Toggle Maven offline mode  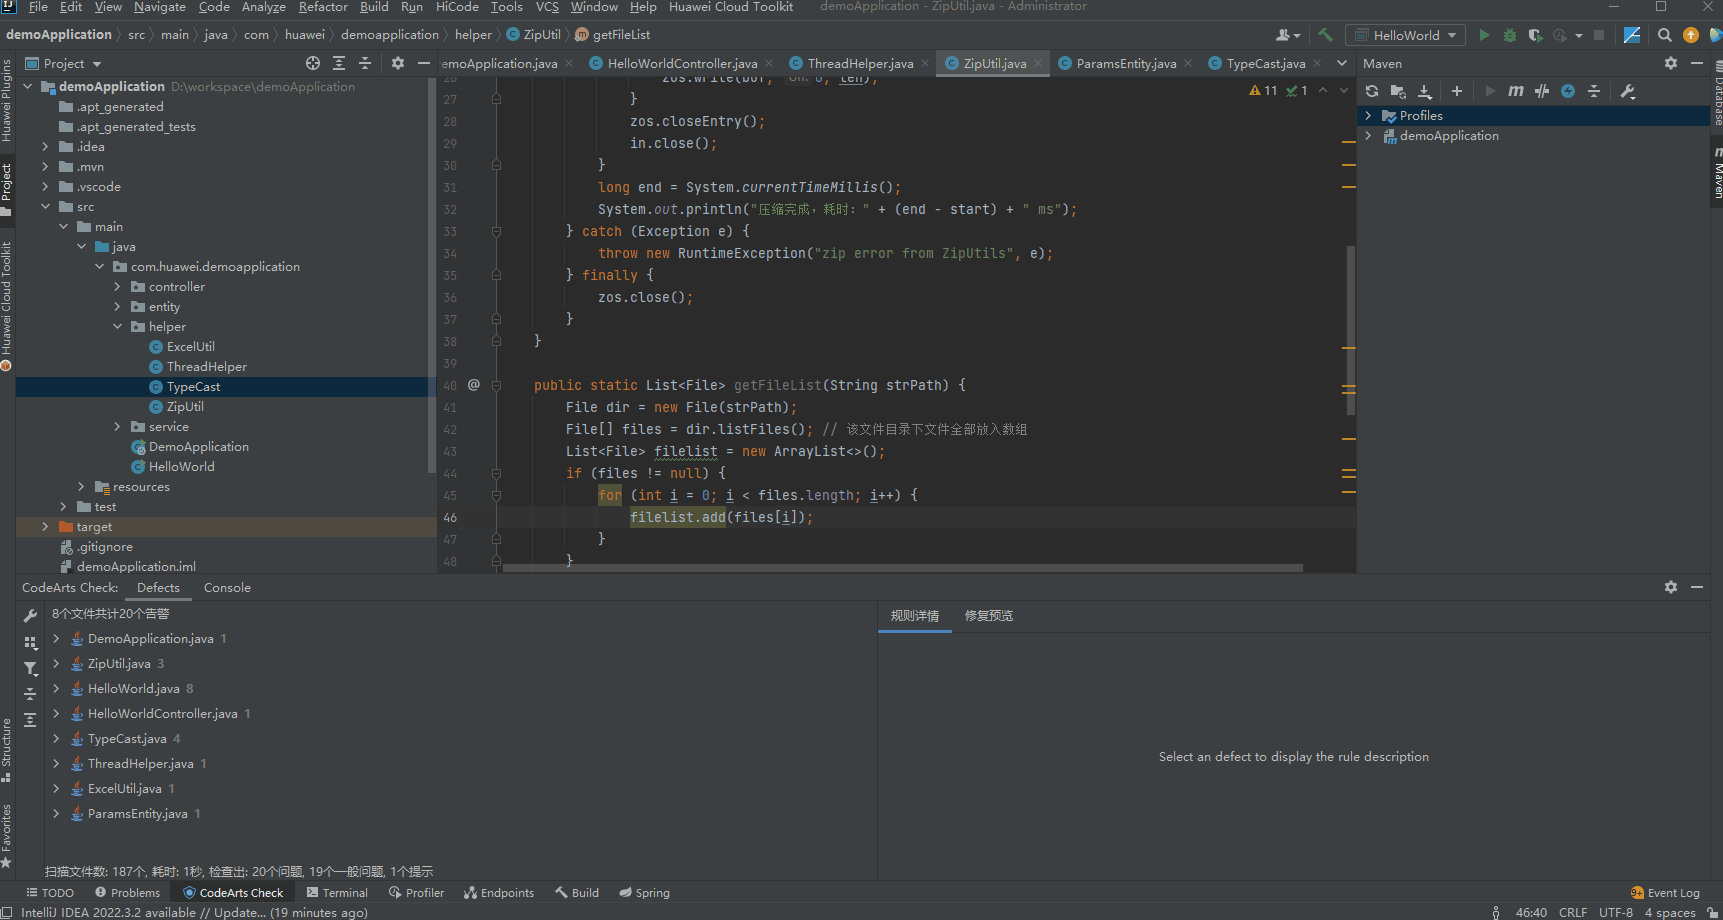tap(1542, 91)
